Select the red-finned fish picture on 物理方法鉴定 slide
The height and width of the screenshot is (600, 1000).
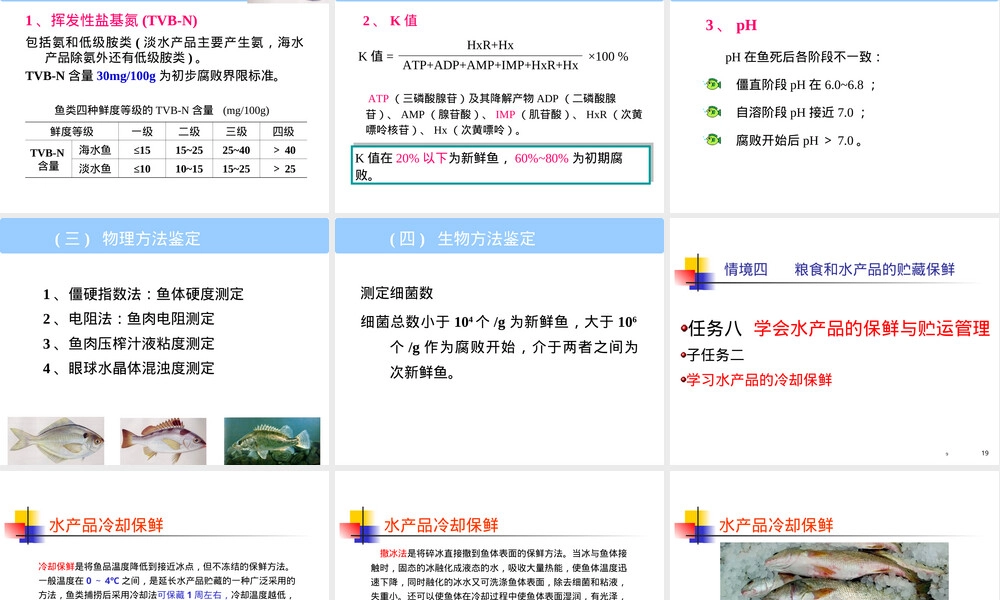click(163, 441)
